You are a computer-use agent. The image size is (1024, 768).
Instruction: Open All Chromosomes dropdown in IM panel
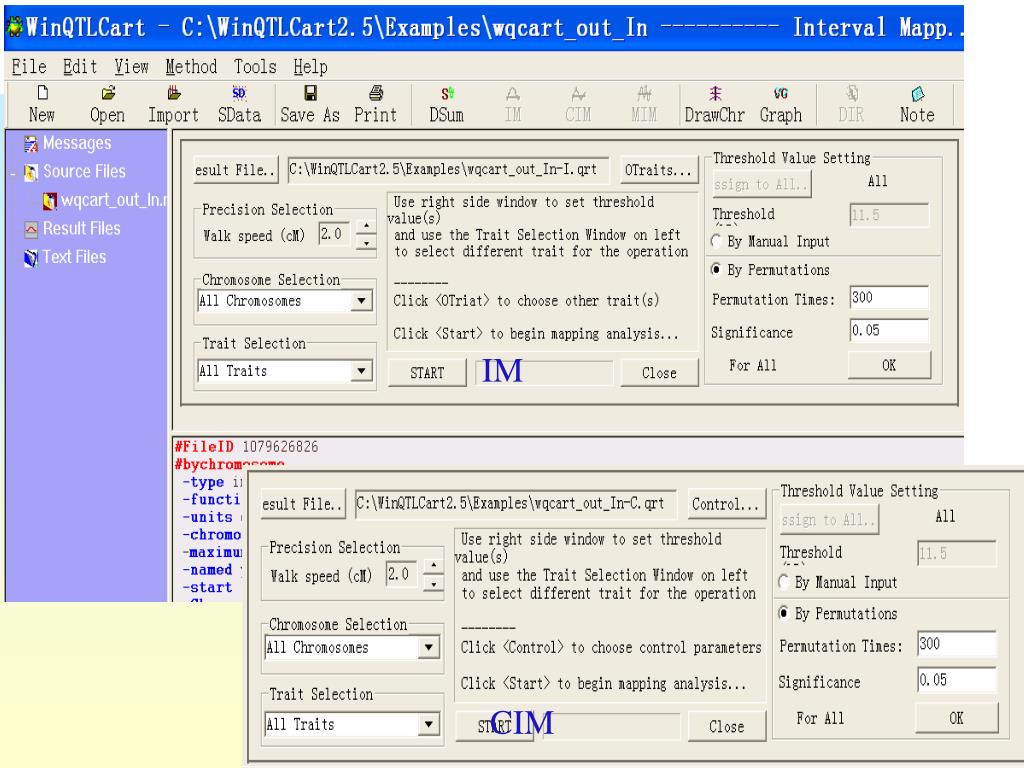tap(361, 301)
